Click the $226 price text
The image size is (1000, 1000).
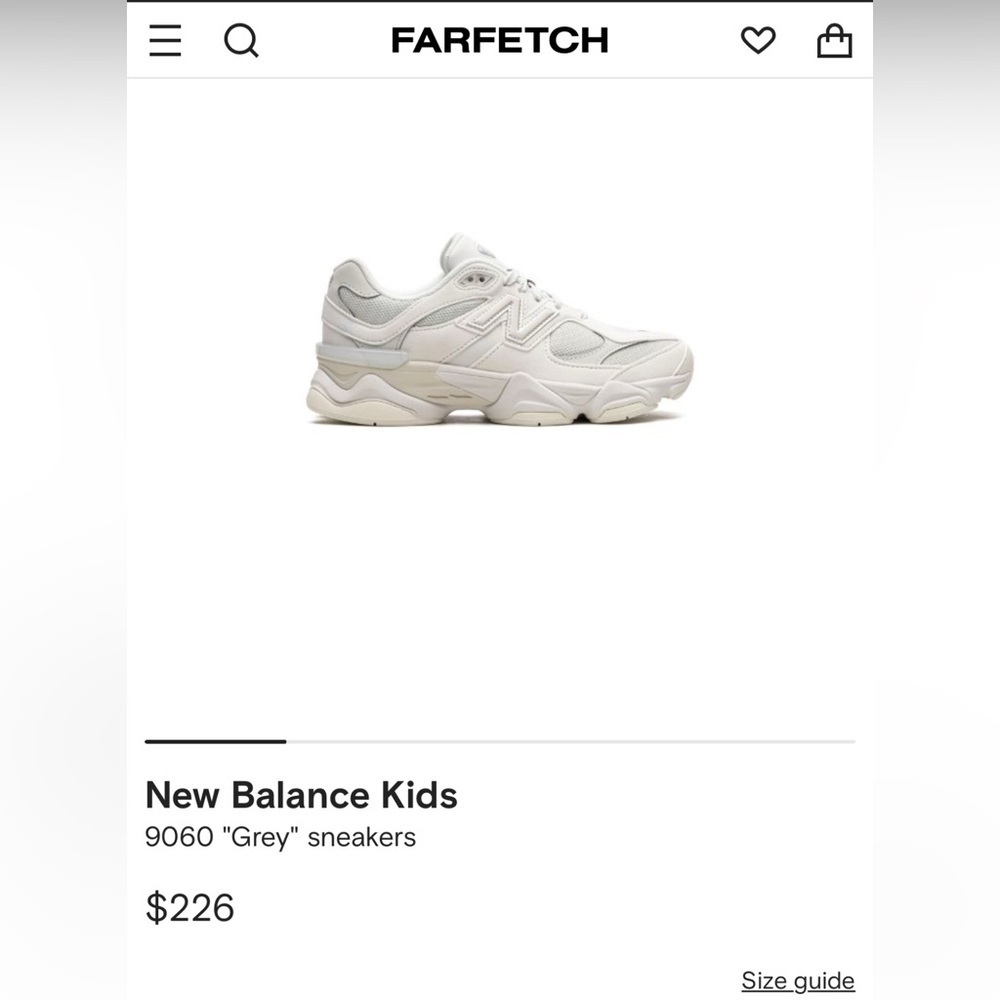tap(190, 908)
